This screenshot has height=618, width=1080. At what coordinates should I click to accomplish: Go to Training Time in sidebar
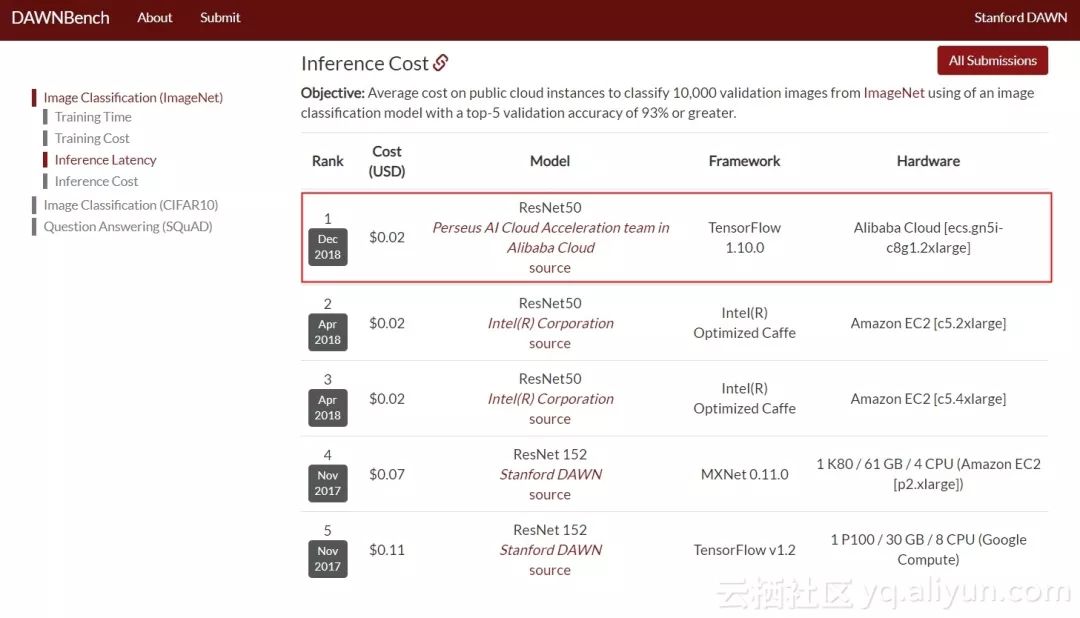tap(93, 117)
